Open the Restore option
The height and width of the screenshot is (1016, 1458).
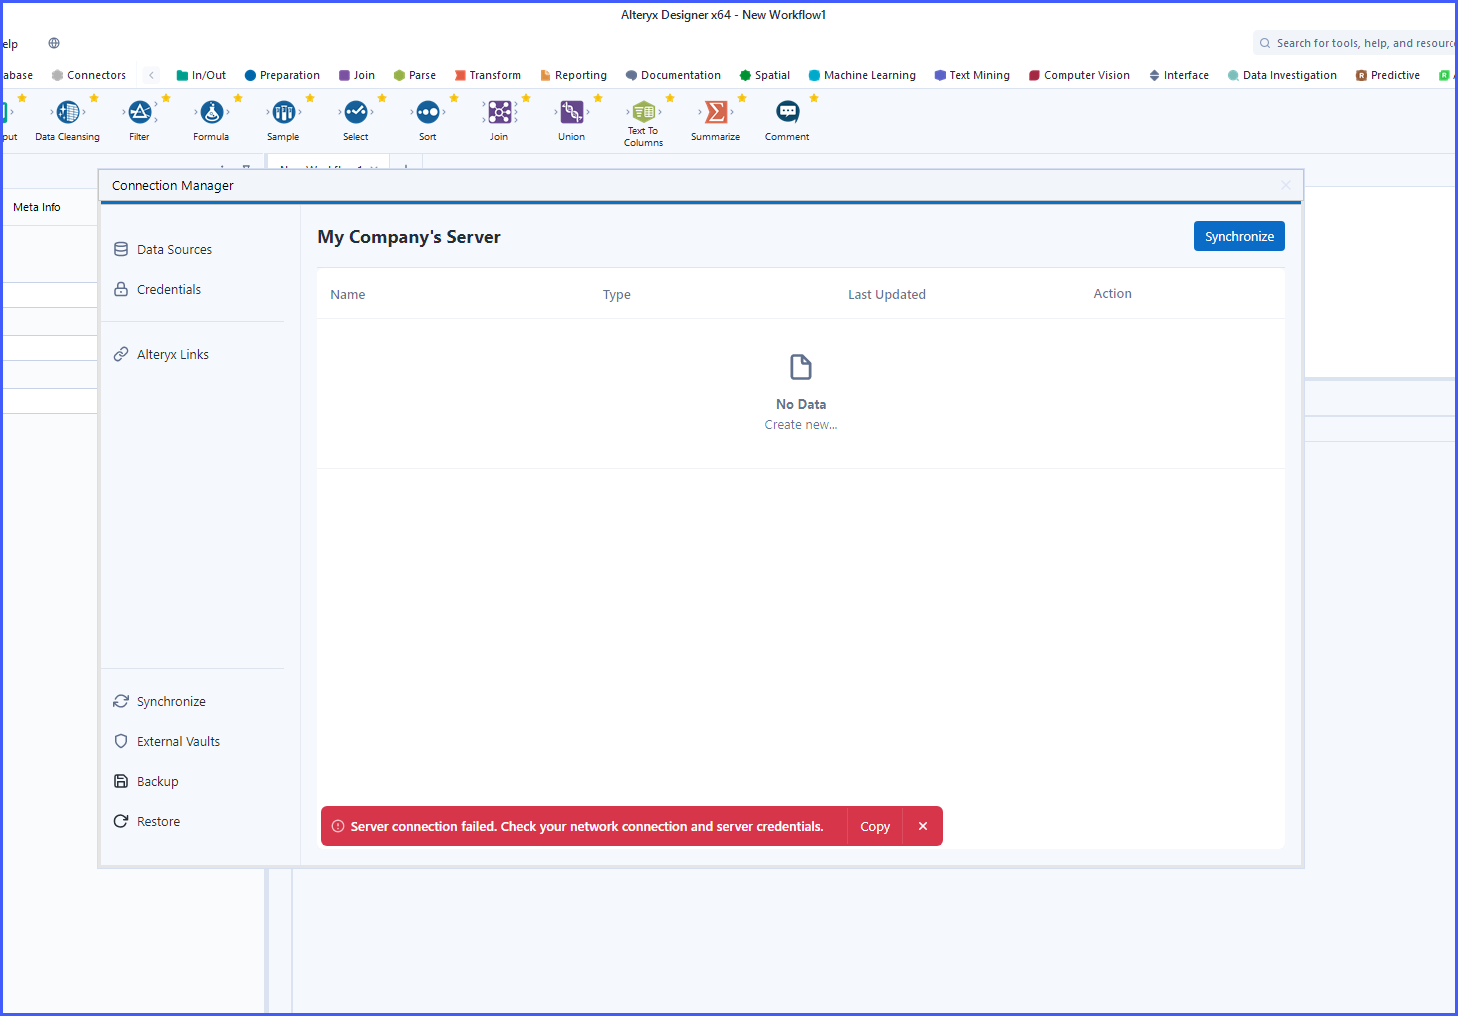tap(147, 821)
